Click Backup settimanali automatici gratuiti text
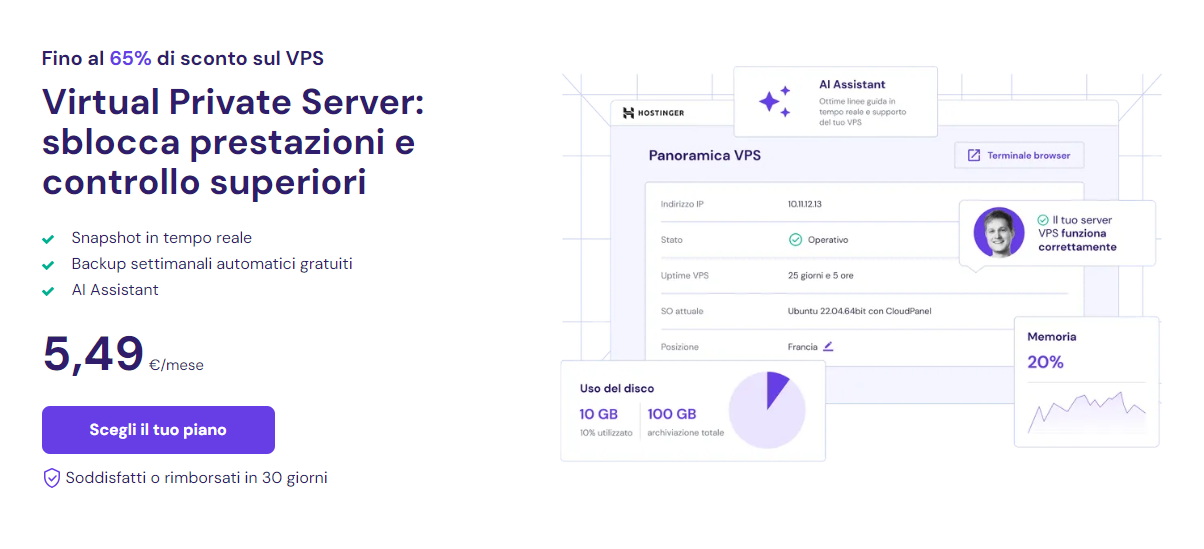Image resolution: width=1204 pixels, height=549 pixels. (212, 264)
